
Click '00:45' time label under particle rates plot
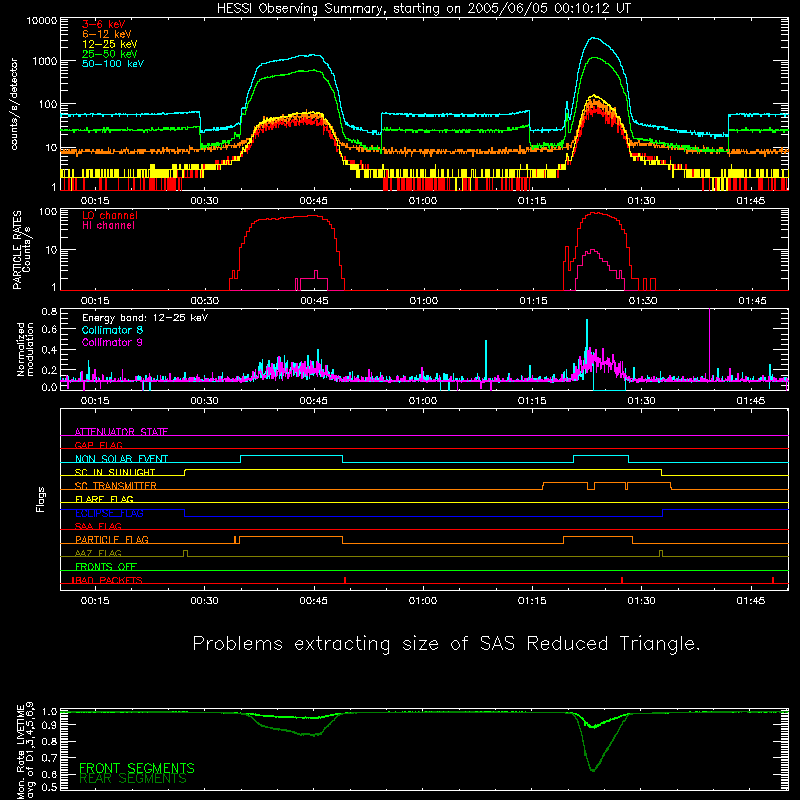click(314, 301)
